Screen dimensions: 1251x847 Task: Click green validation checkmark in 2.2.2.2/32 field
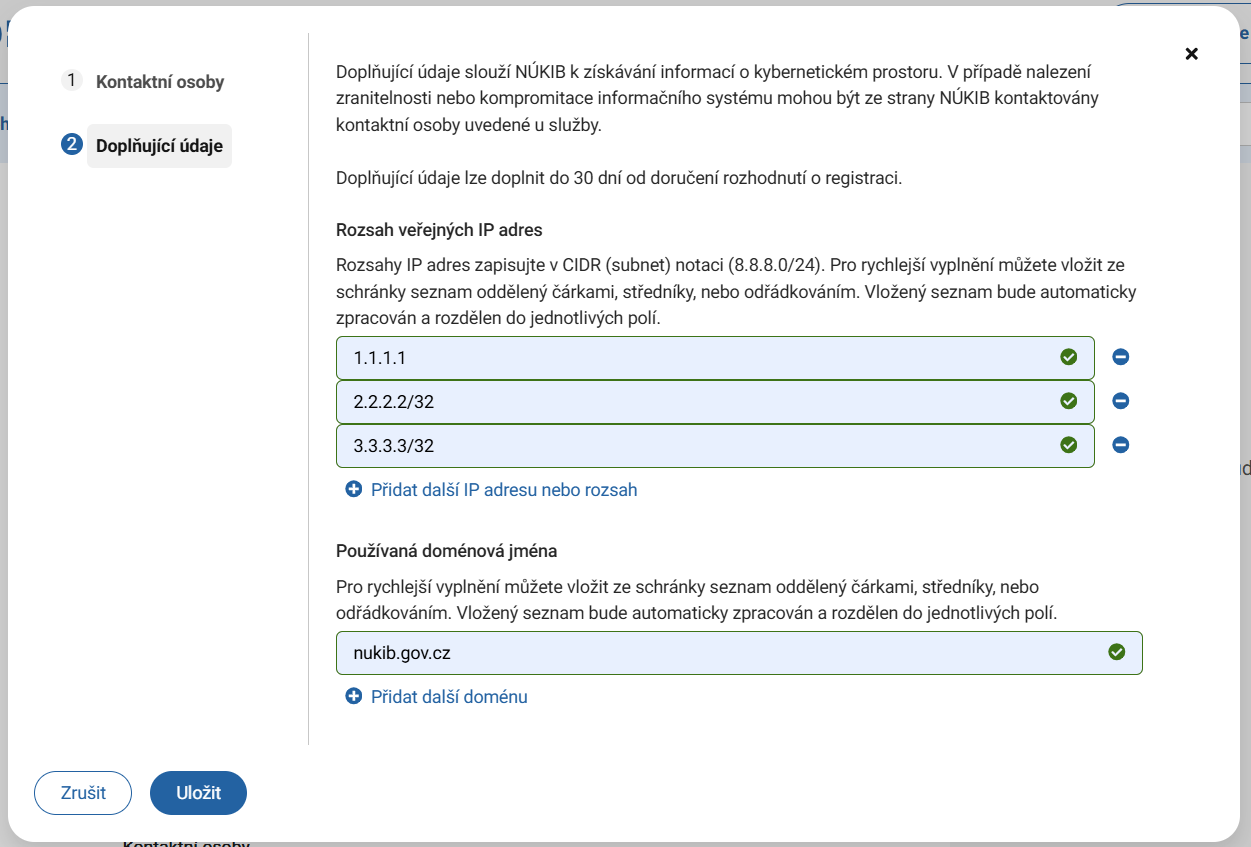[1068, 401]
